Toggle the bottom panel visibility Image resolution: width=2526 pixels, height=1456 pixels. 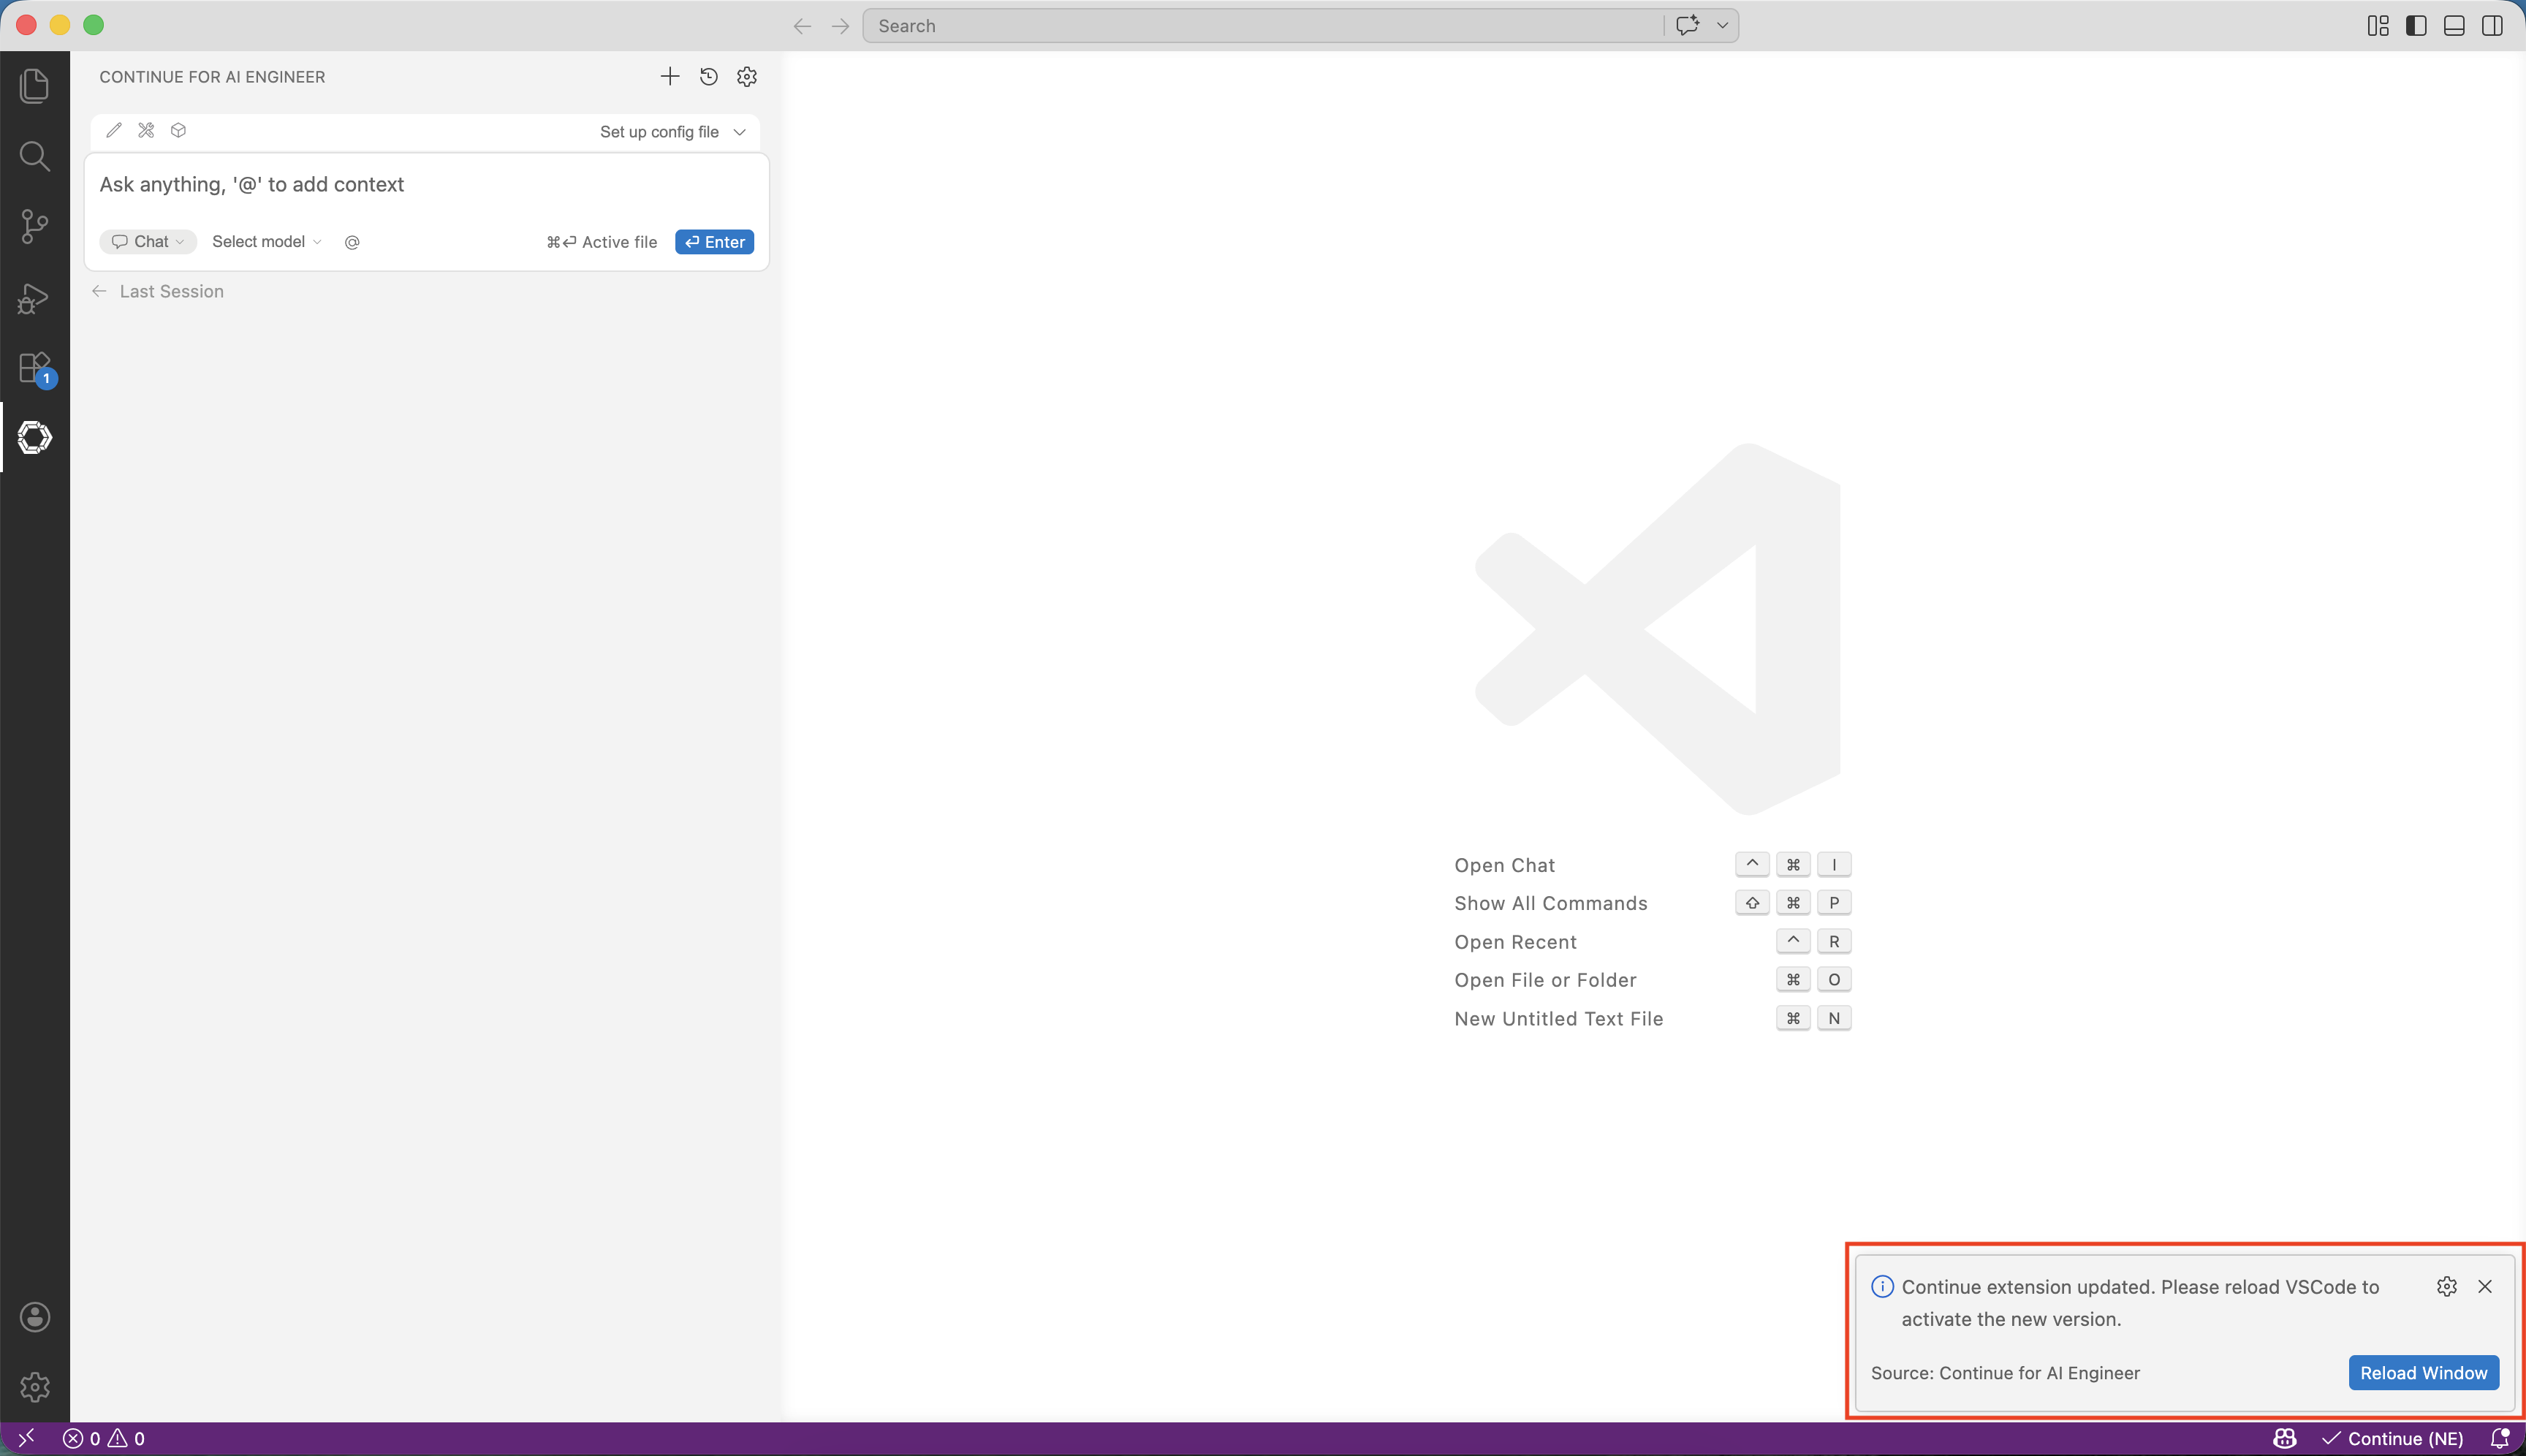click(2453, 25)
